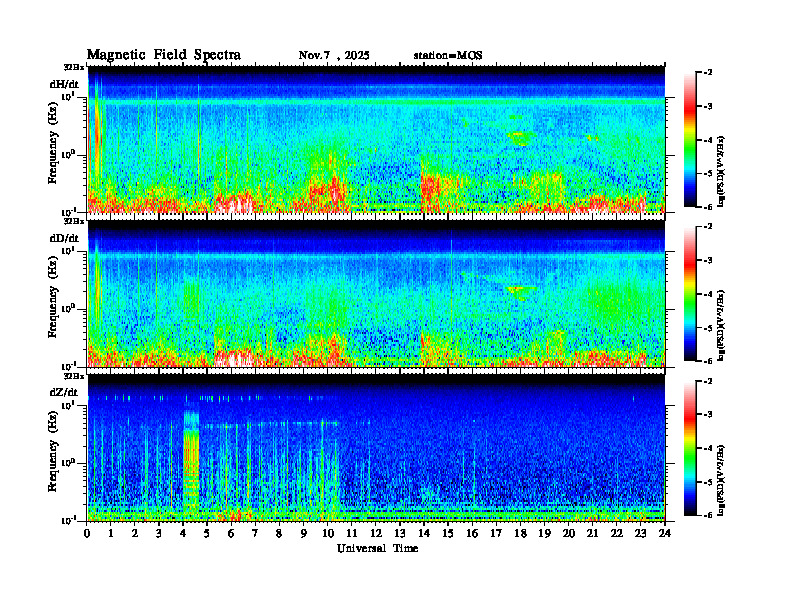Click the "32Hz" label above the dH/dt panel
792x612 pixels.
(74, 67)
